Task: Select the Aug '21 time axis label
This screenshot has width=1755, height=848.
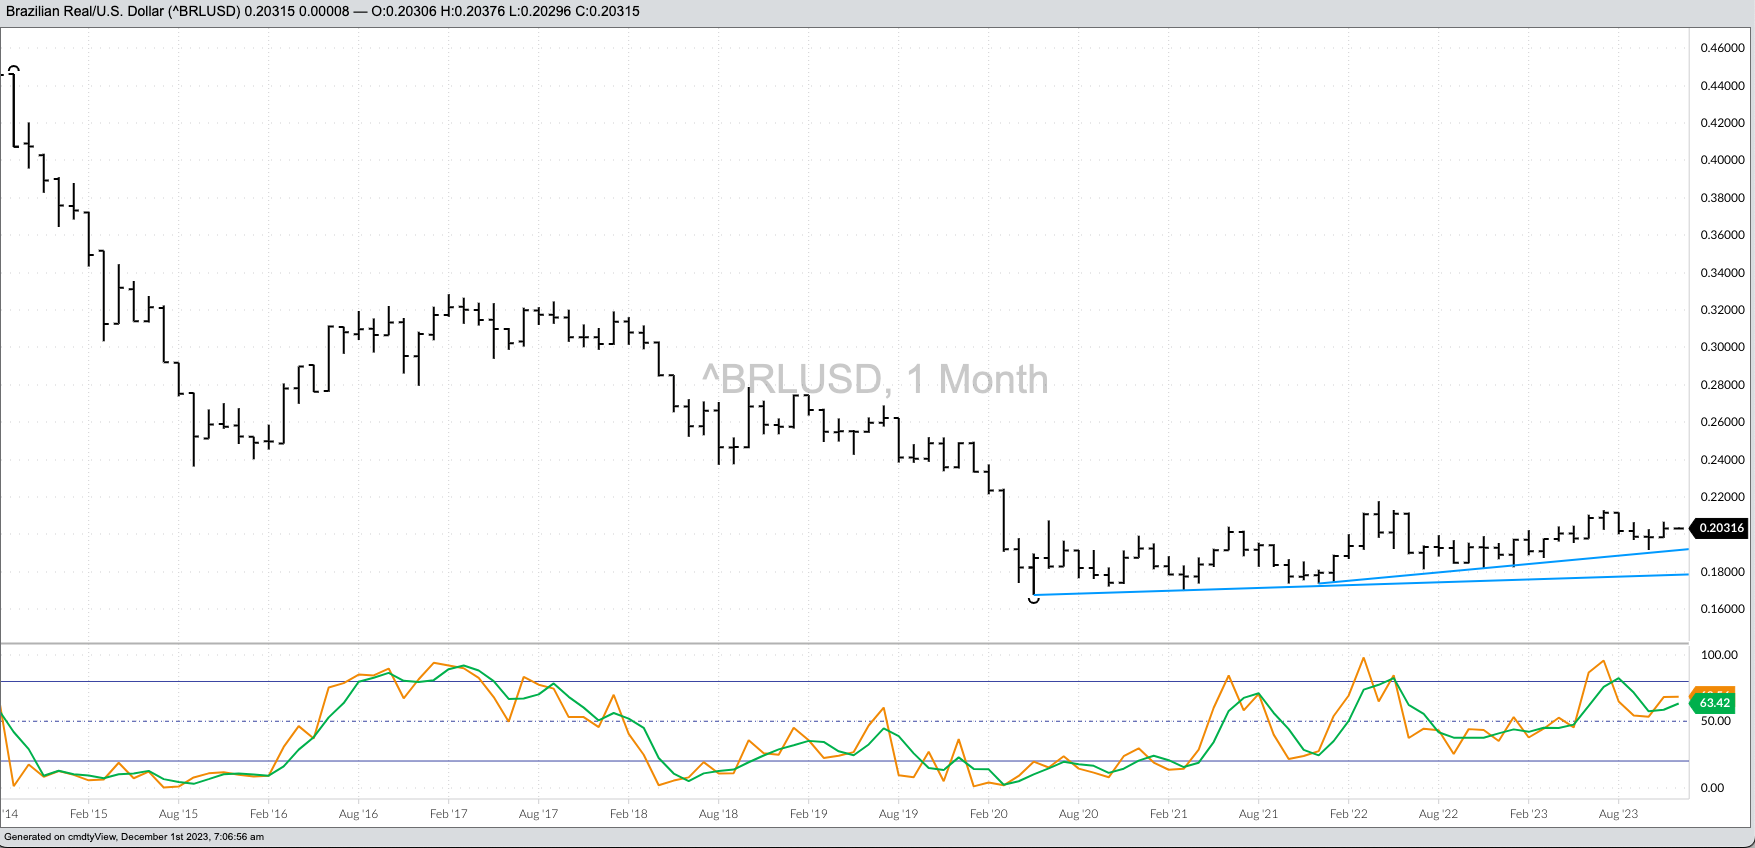Action: click(1258, 814)
